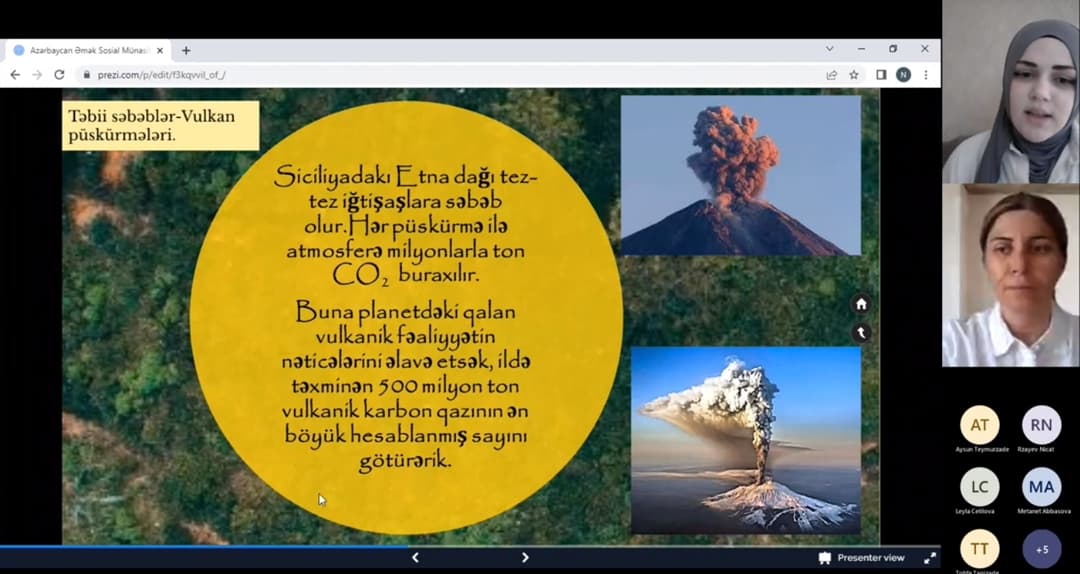Click the Prezi return arrow icon
Viewport: 1080px width, 574px height.
click(x=861, y=333)
